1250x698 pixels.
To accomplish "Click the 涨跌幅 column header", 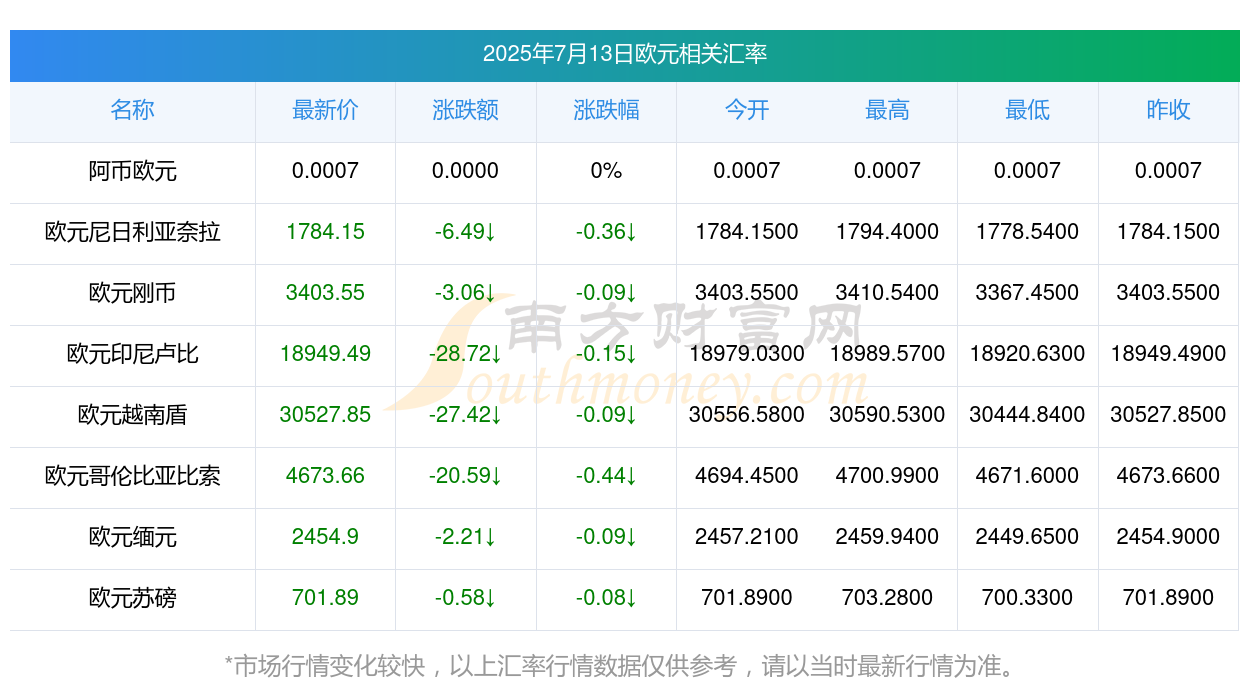I will [x=606, y=110].
